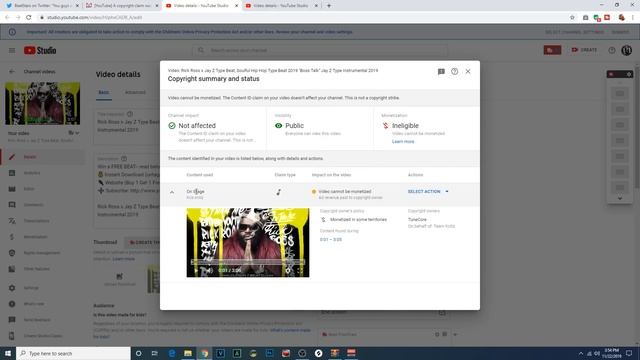Reload the page
This screenshot has height=360, width=640.
coord(29,18)
